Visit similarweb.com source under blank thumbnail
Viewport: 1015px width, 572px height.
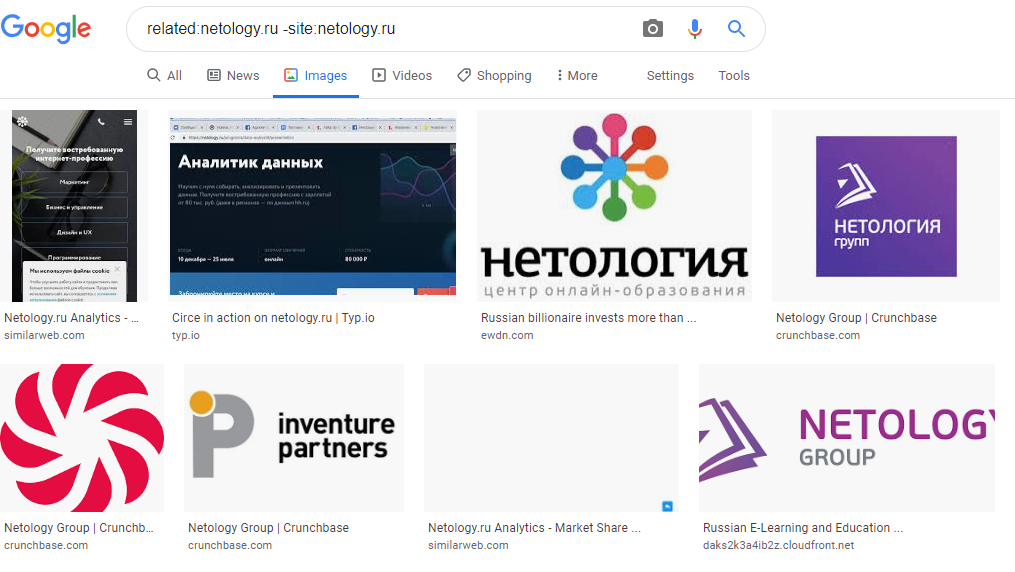pyautogui.click(x=468, y=545)
